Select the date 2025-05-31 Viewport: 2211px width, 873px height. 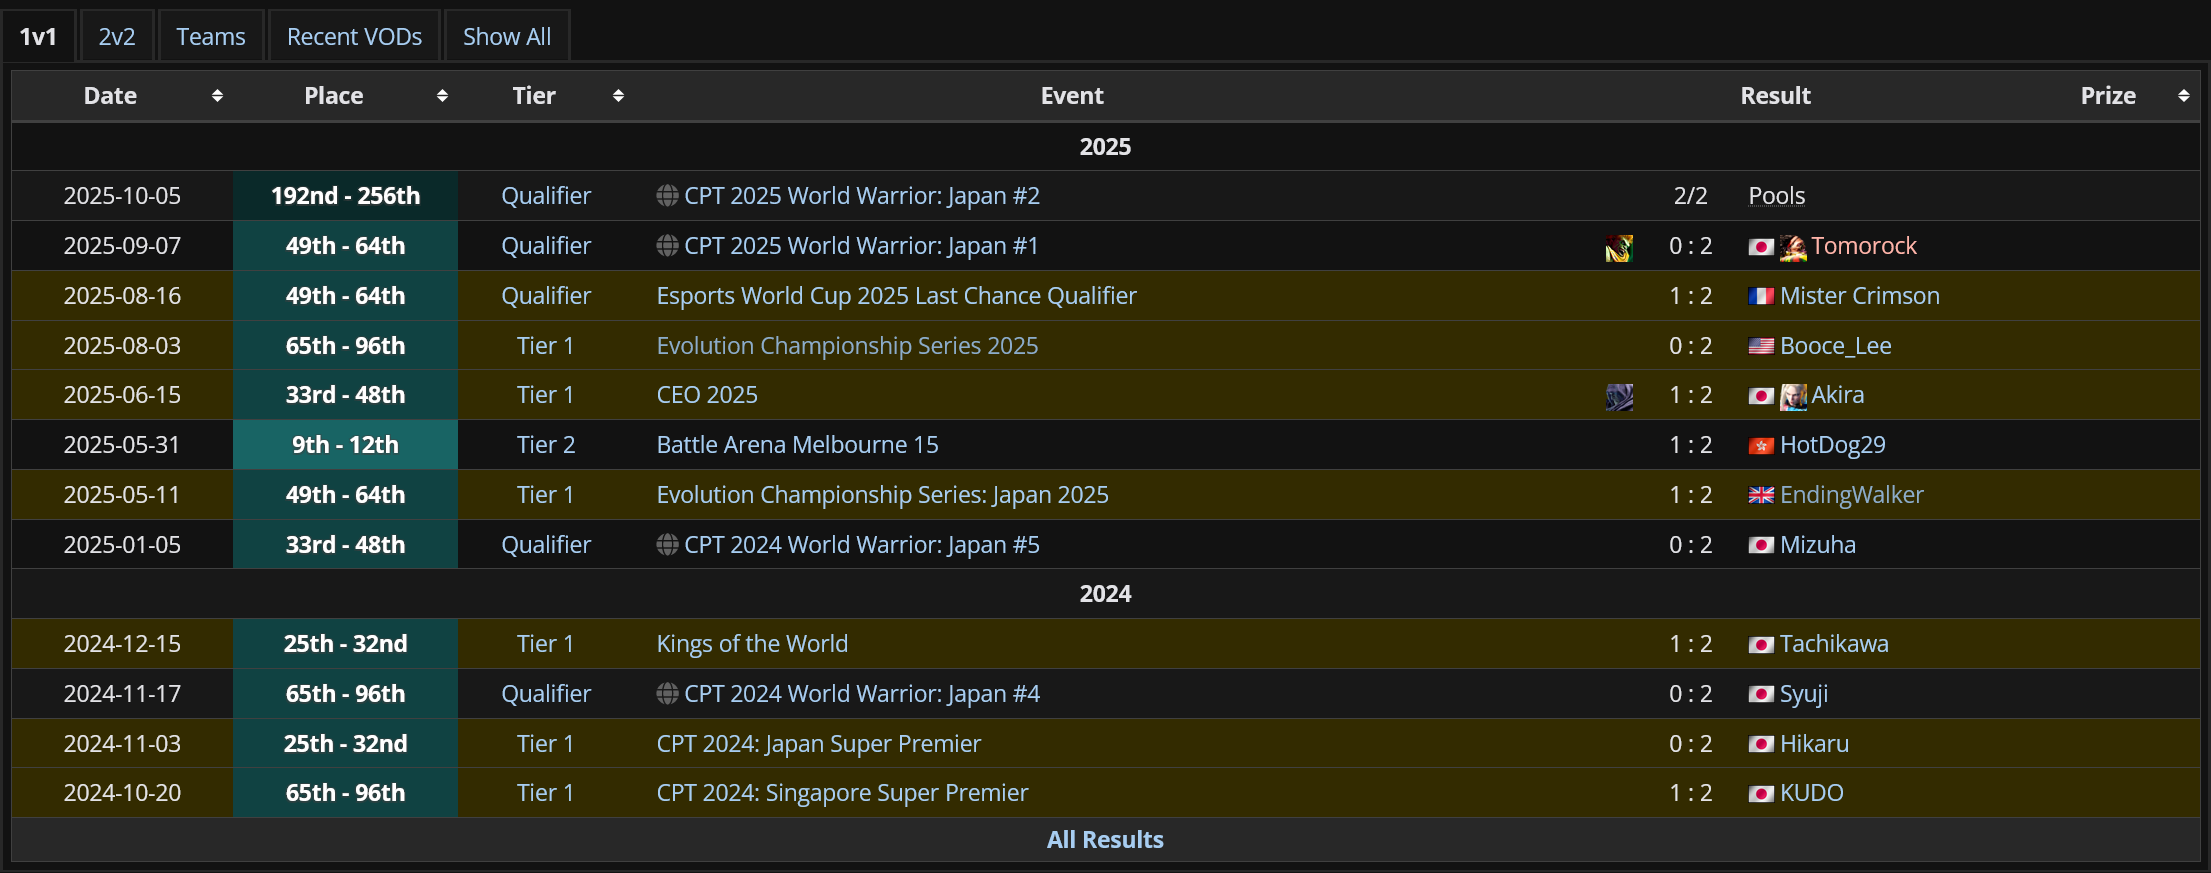(122, 445)
